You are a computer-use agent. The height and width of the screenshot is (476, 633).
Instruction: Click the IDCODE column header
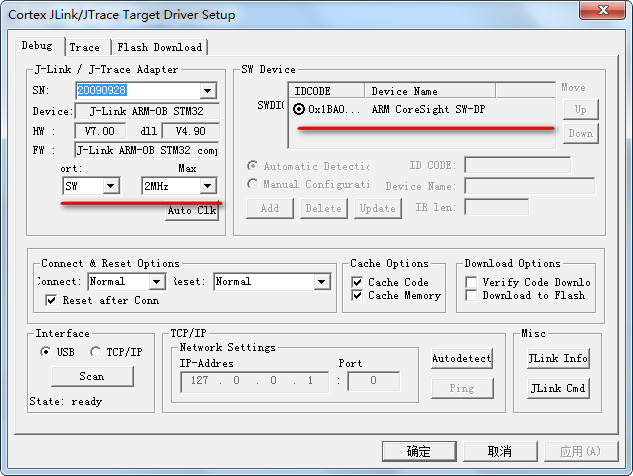pos(326,91)
